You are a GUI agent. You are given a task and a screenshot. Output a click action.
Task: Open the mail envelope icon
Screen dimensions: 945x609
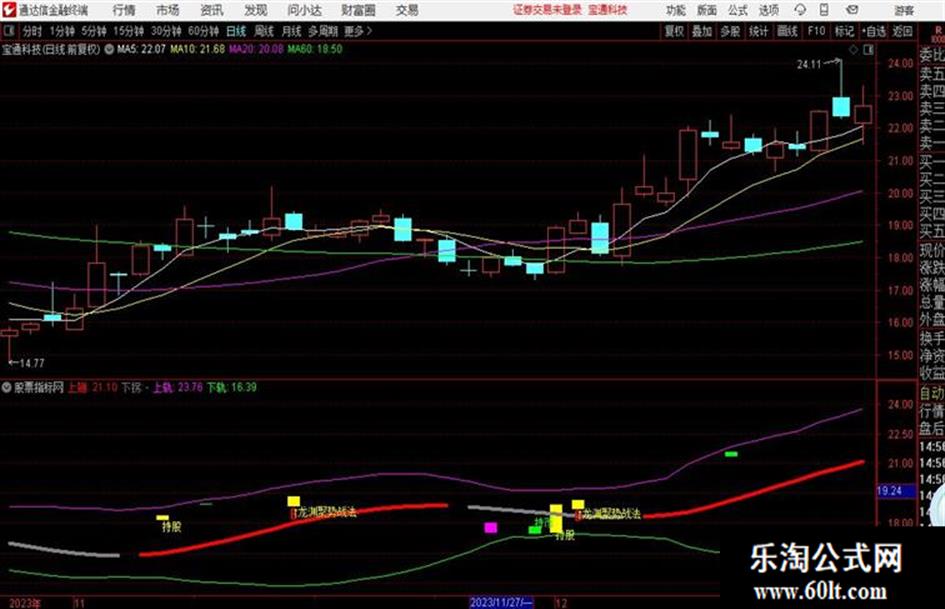(852, 10)
